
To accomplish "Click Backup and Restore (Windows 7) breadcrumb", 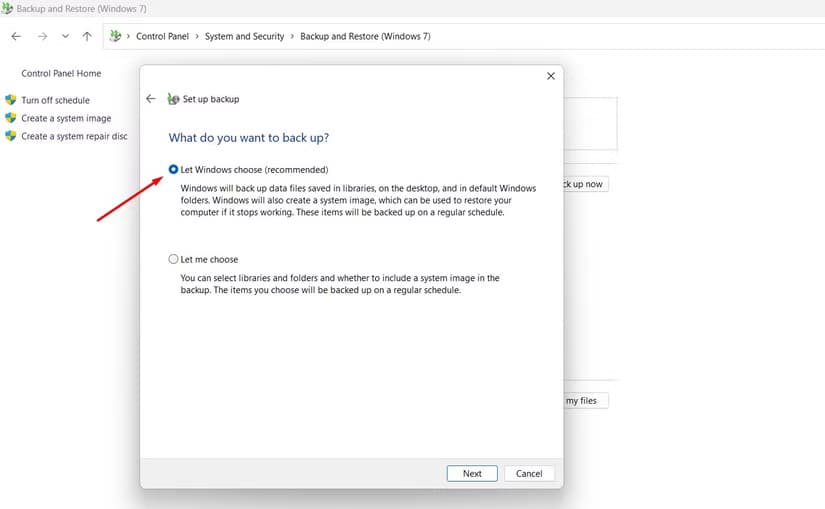I will (365, 36).
